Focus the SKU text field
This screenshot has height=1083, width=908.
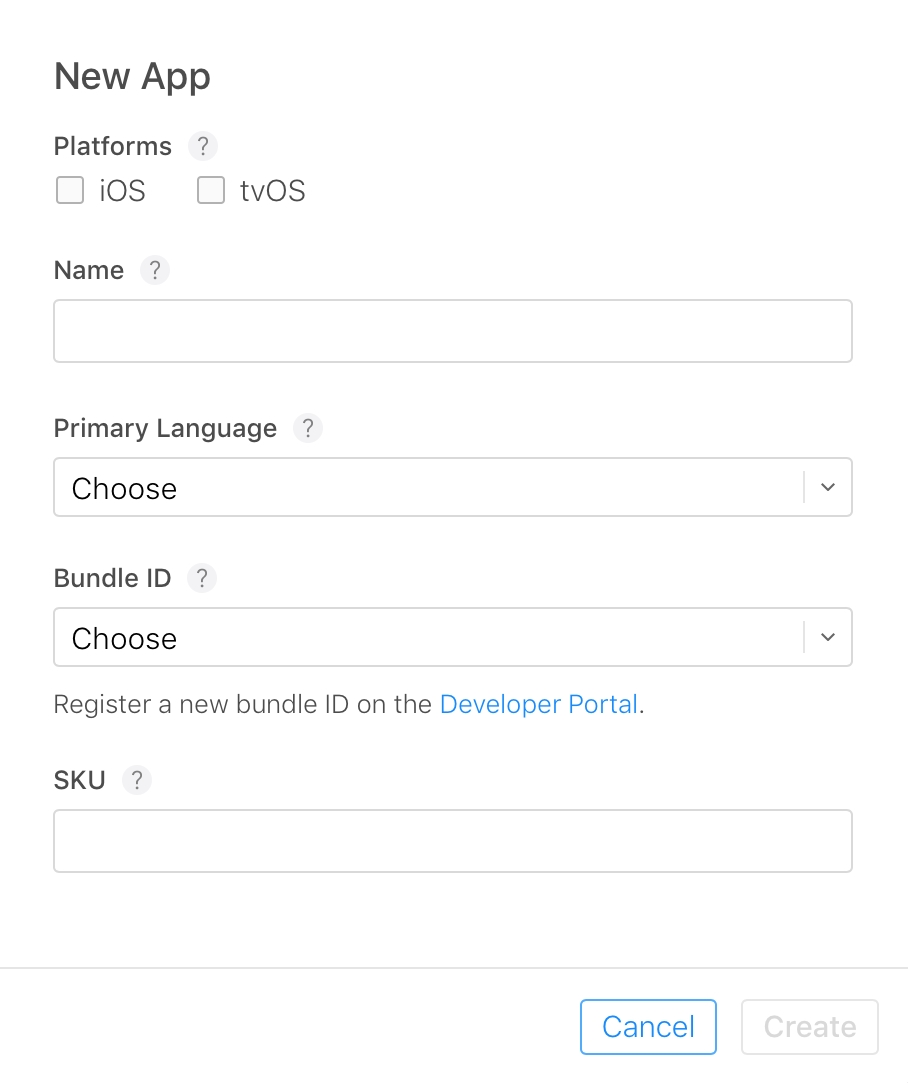point(453,841)
